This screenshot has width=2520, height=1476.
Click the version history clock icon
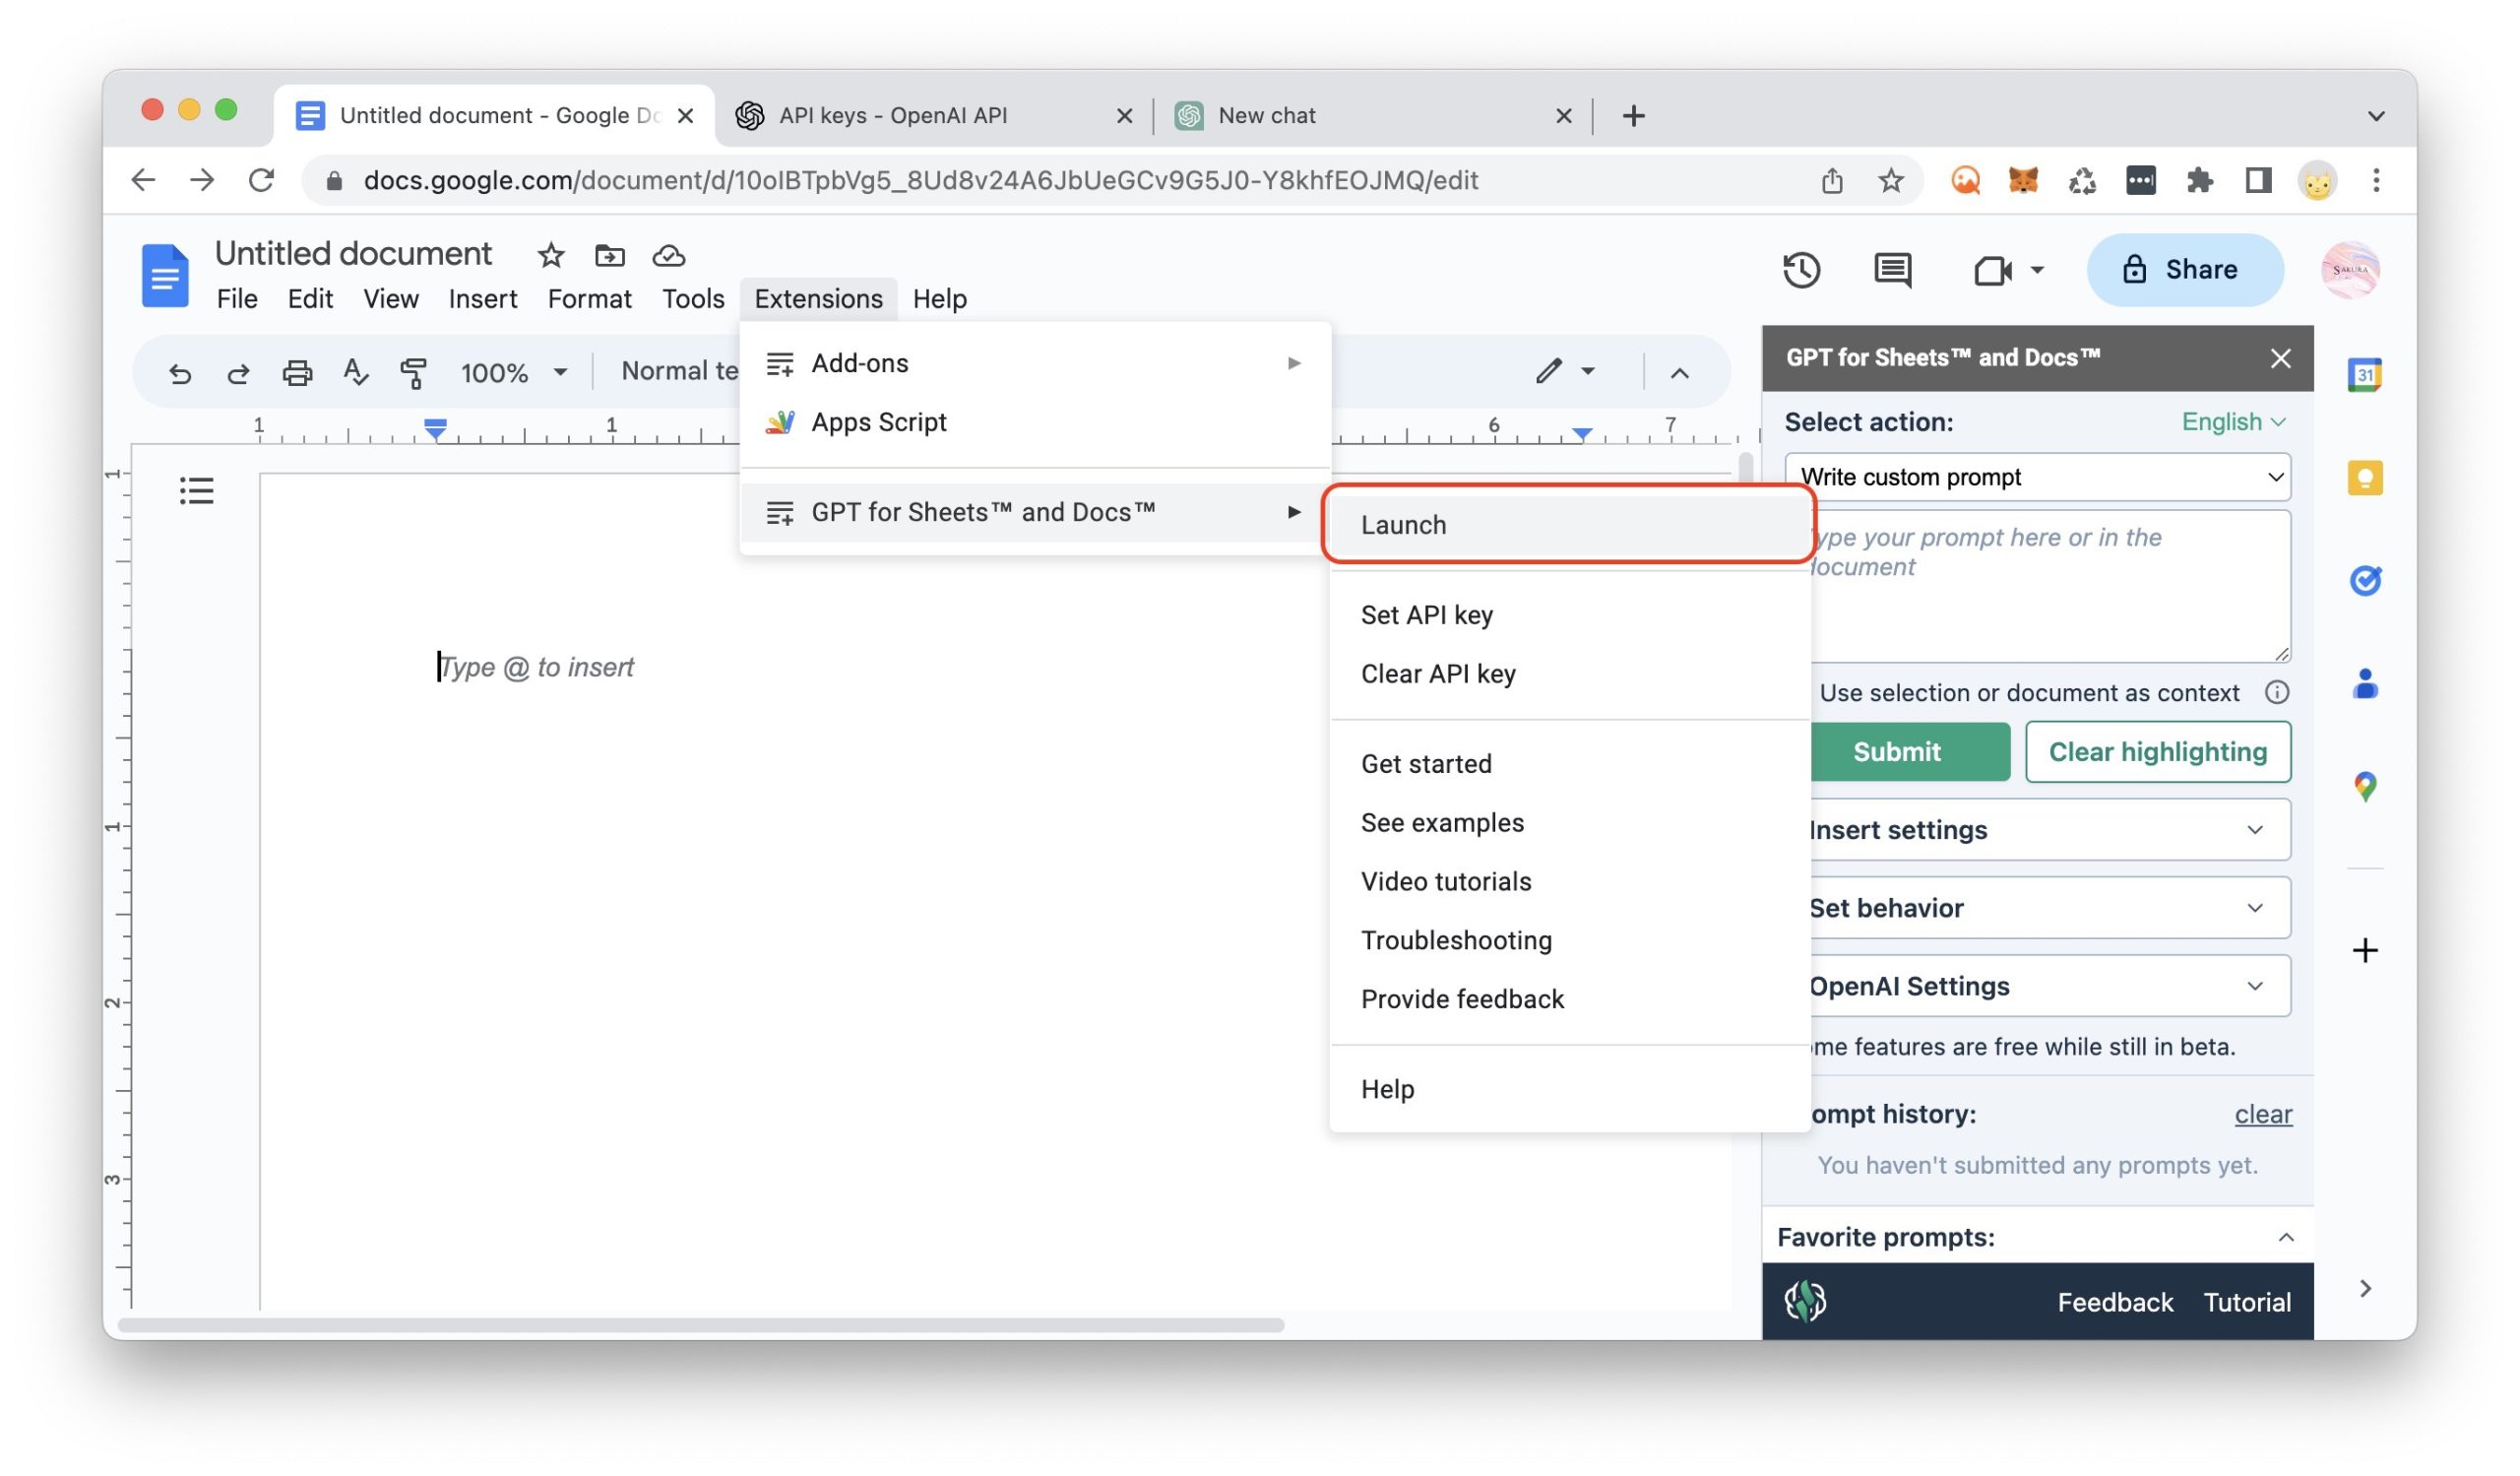point(1801,270)
